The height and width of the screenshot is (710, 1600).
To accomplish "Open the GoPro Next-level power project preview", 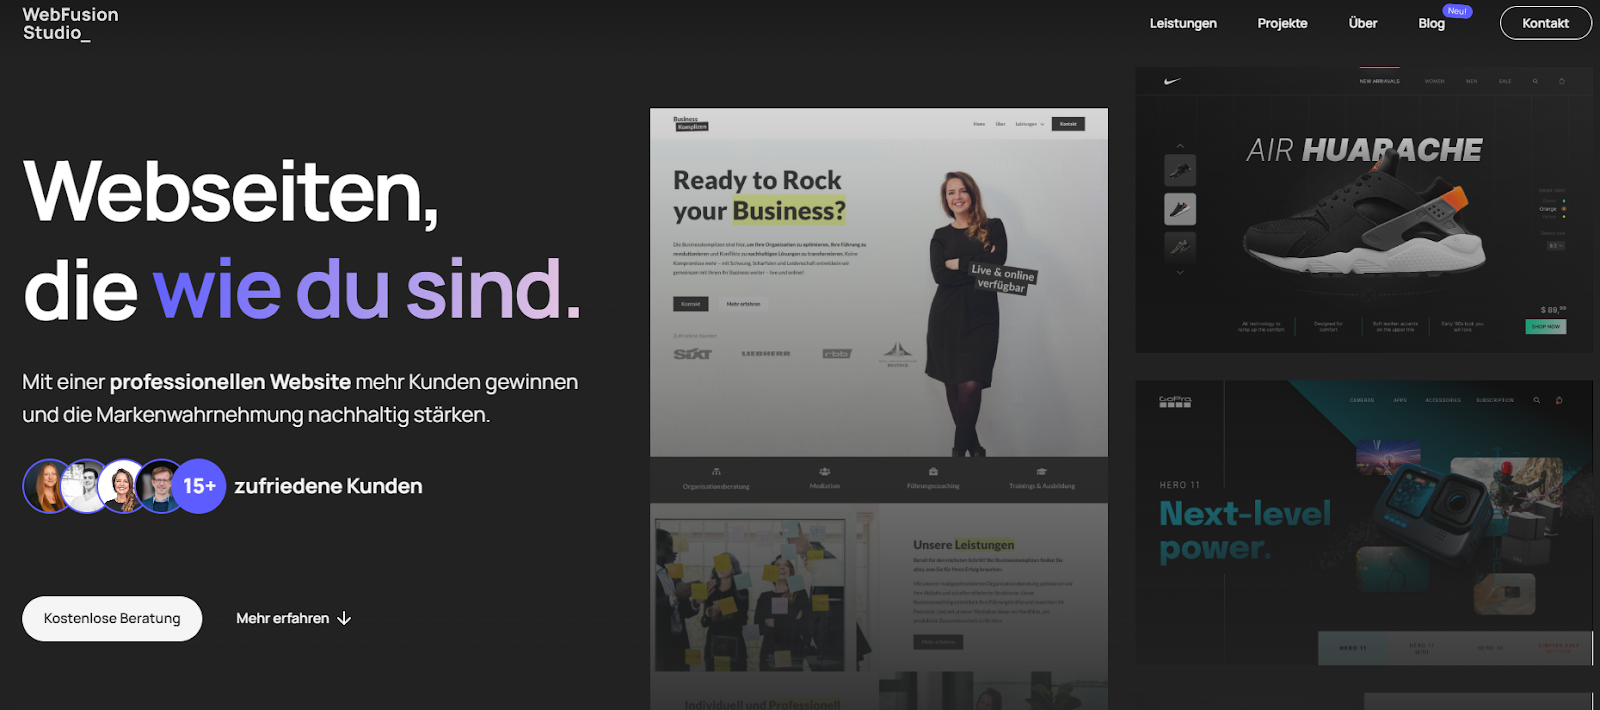I will (1364, 522).
